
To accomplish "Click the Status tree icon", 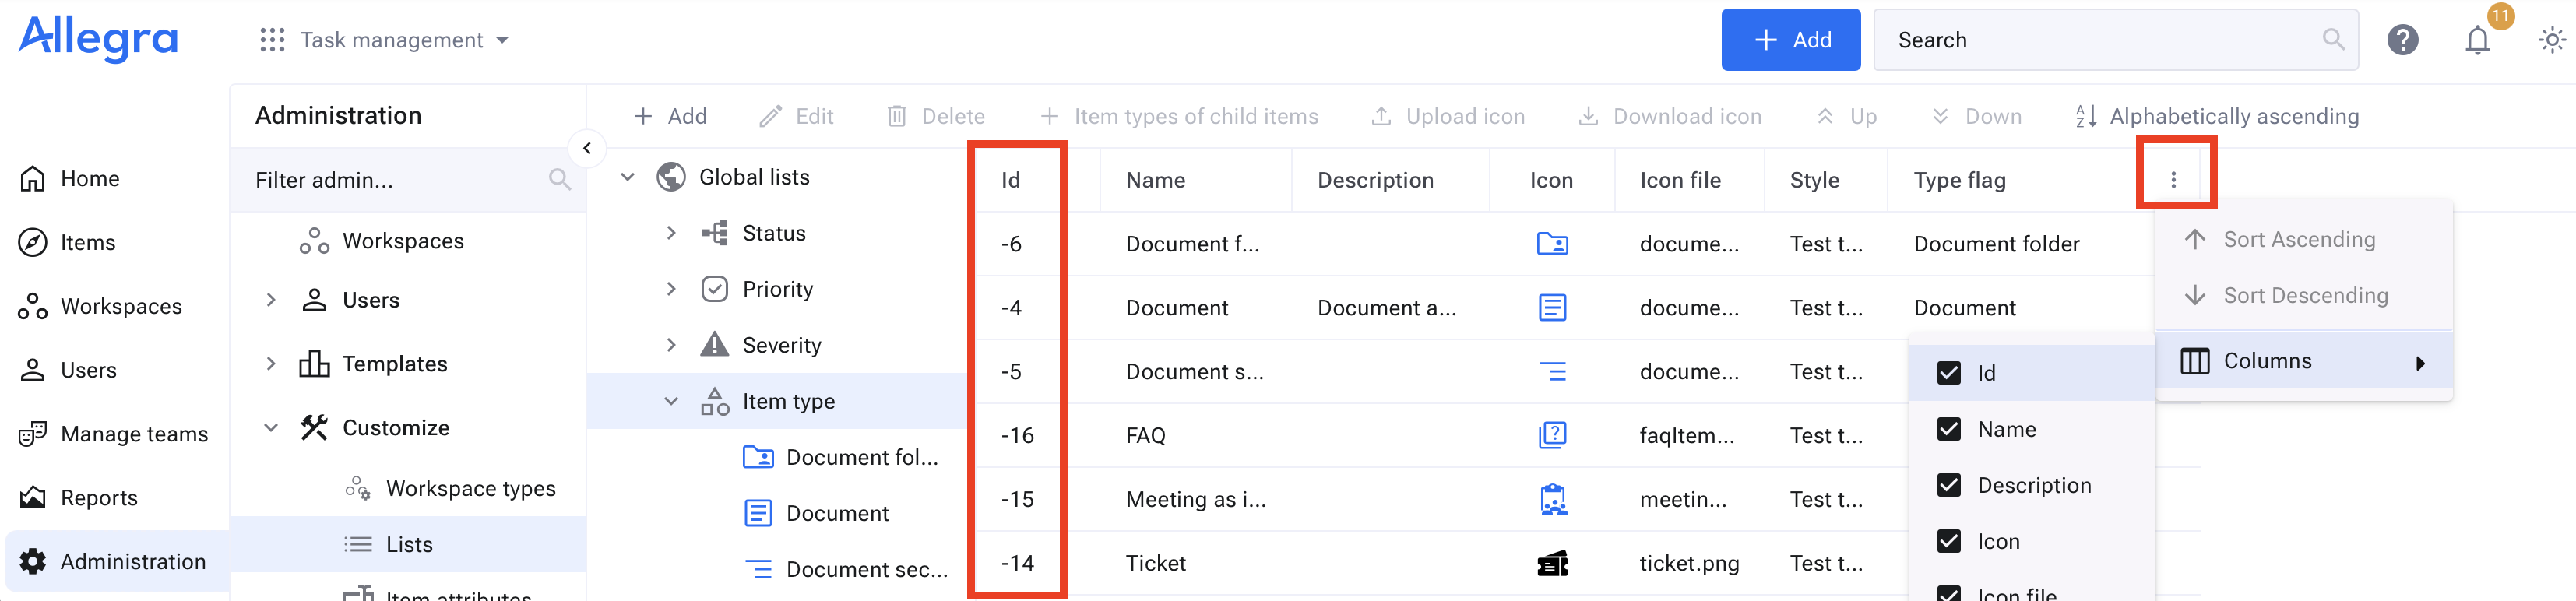I will 714,233.
